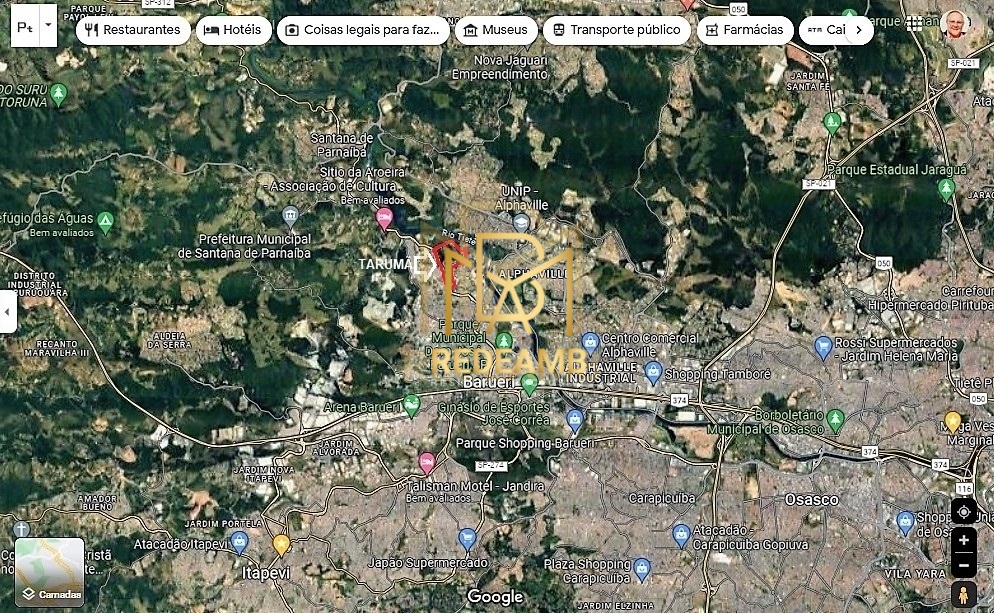Select Ginásio de Esportes José Corrêa pin
Viewport: 994px width, 613px height.
click(529, 383)
